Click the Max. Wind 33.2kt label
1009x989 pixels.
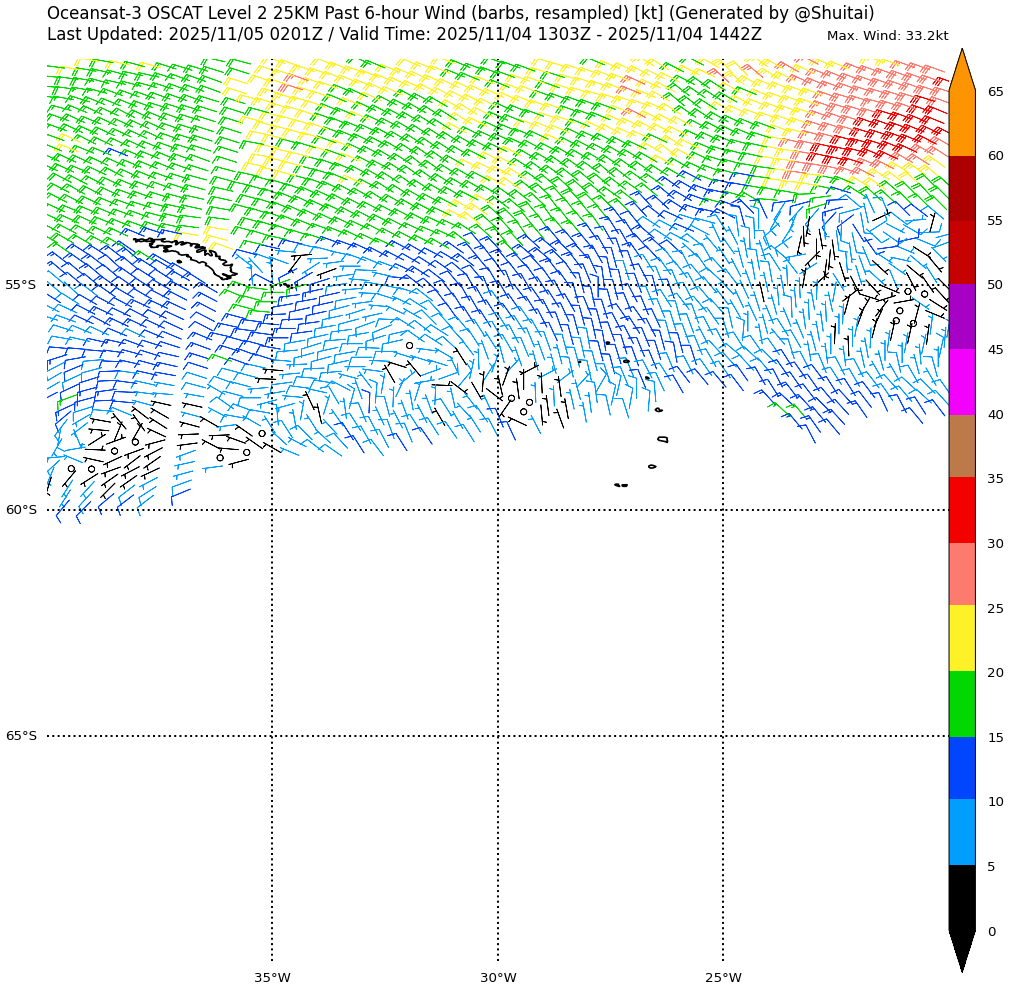[887, 36]
